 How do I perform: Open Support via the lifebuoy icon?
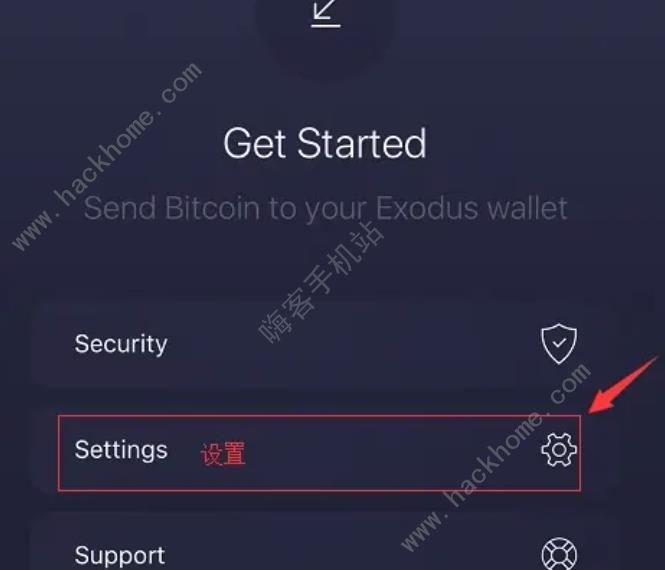(x=559, y=554)
